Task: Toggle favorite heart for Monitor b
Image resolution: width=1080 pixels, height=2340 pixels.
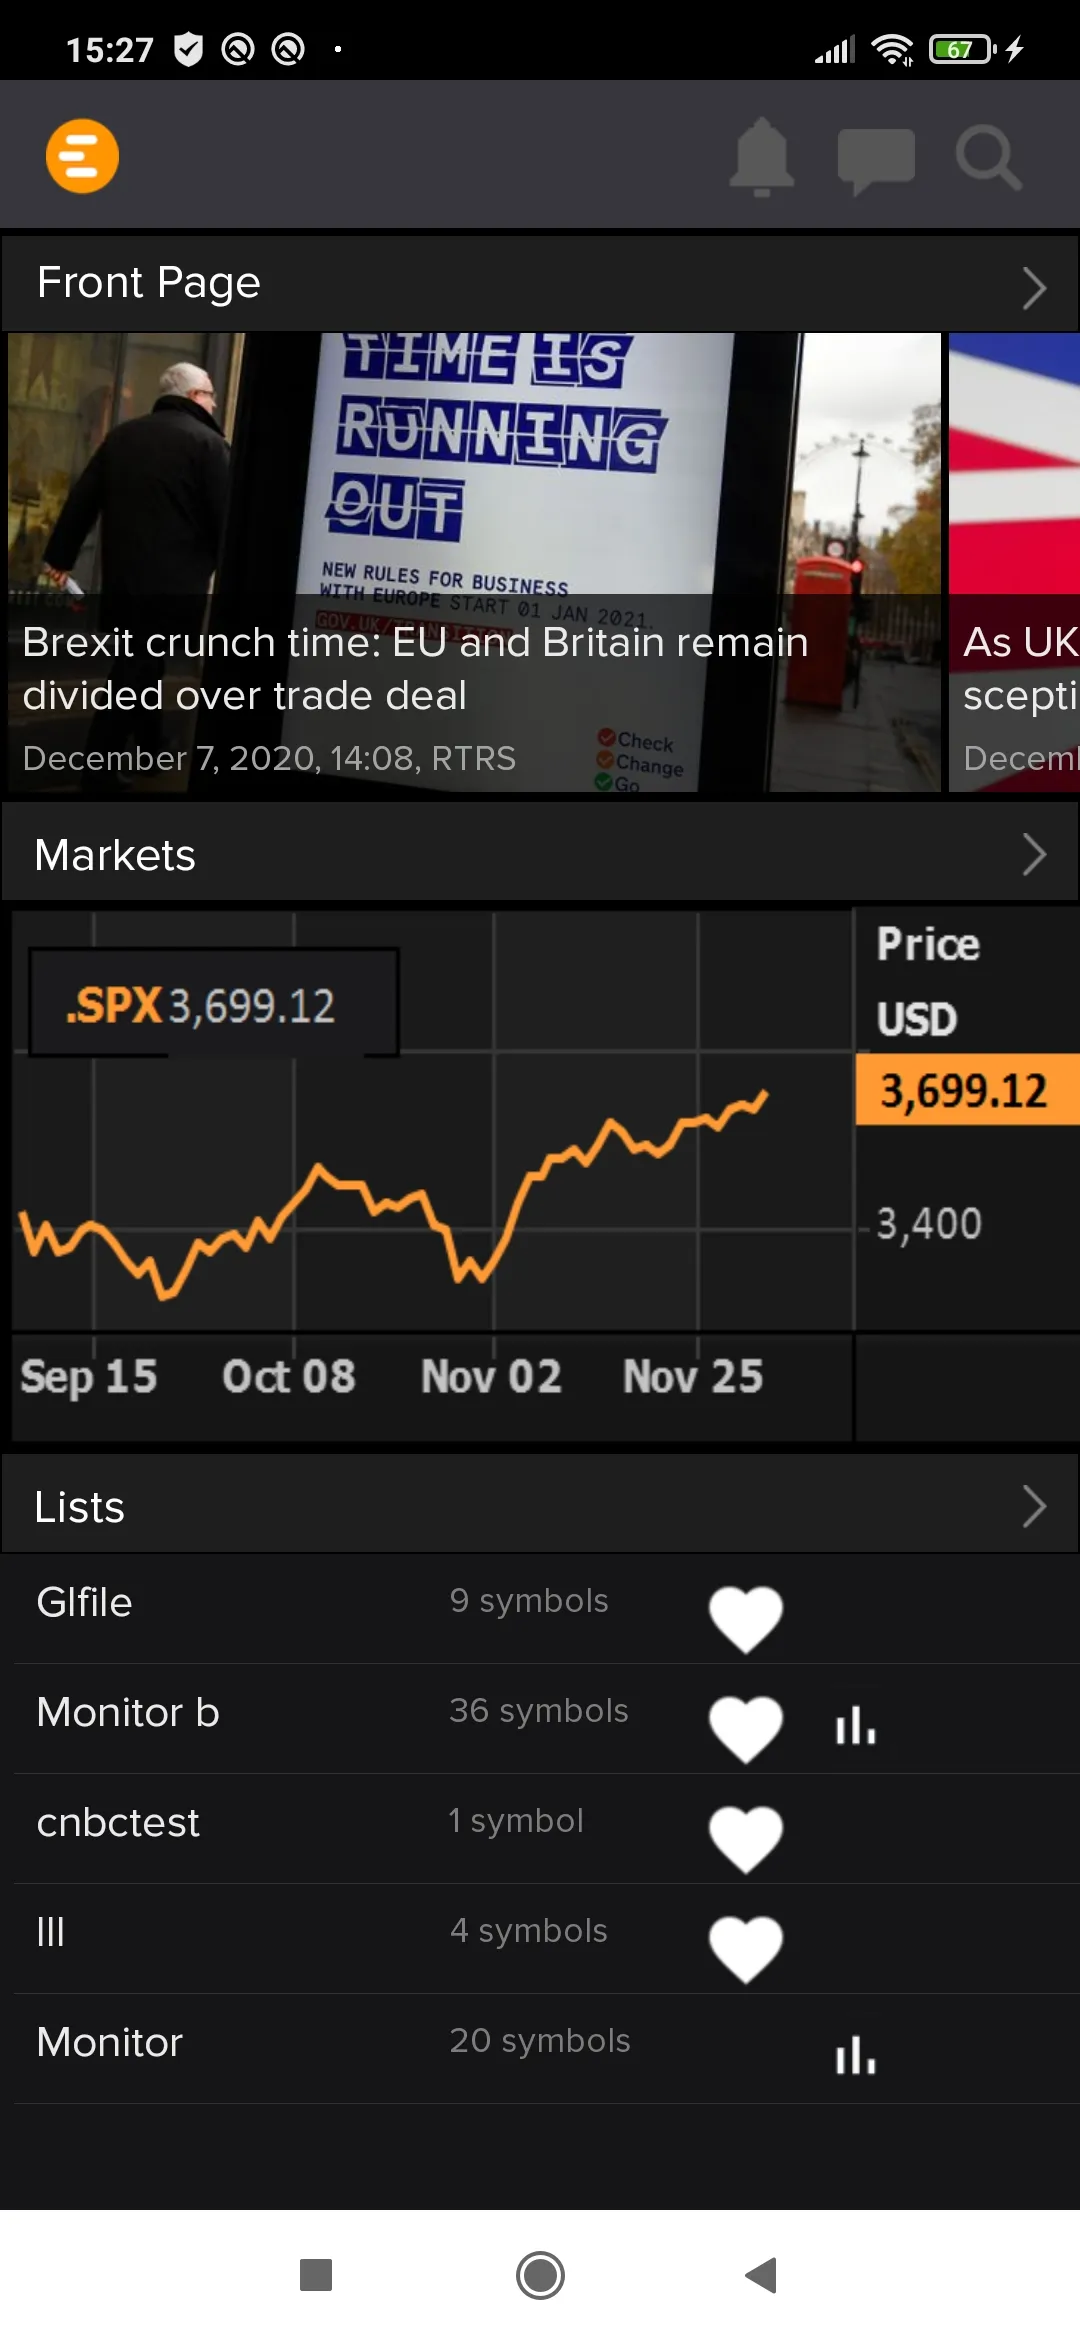Action: point(746,1728)
